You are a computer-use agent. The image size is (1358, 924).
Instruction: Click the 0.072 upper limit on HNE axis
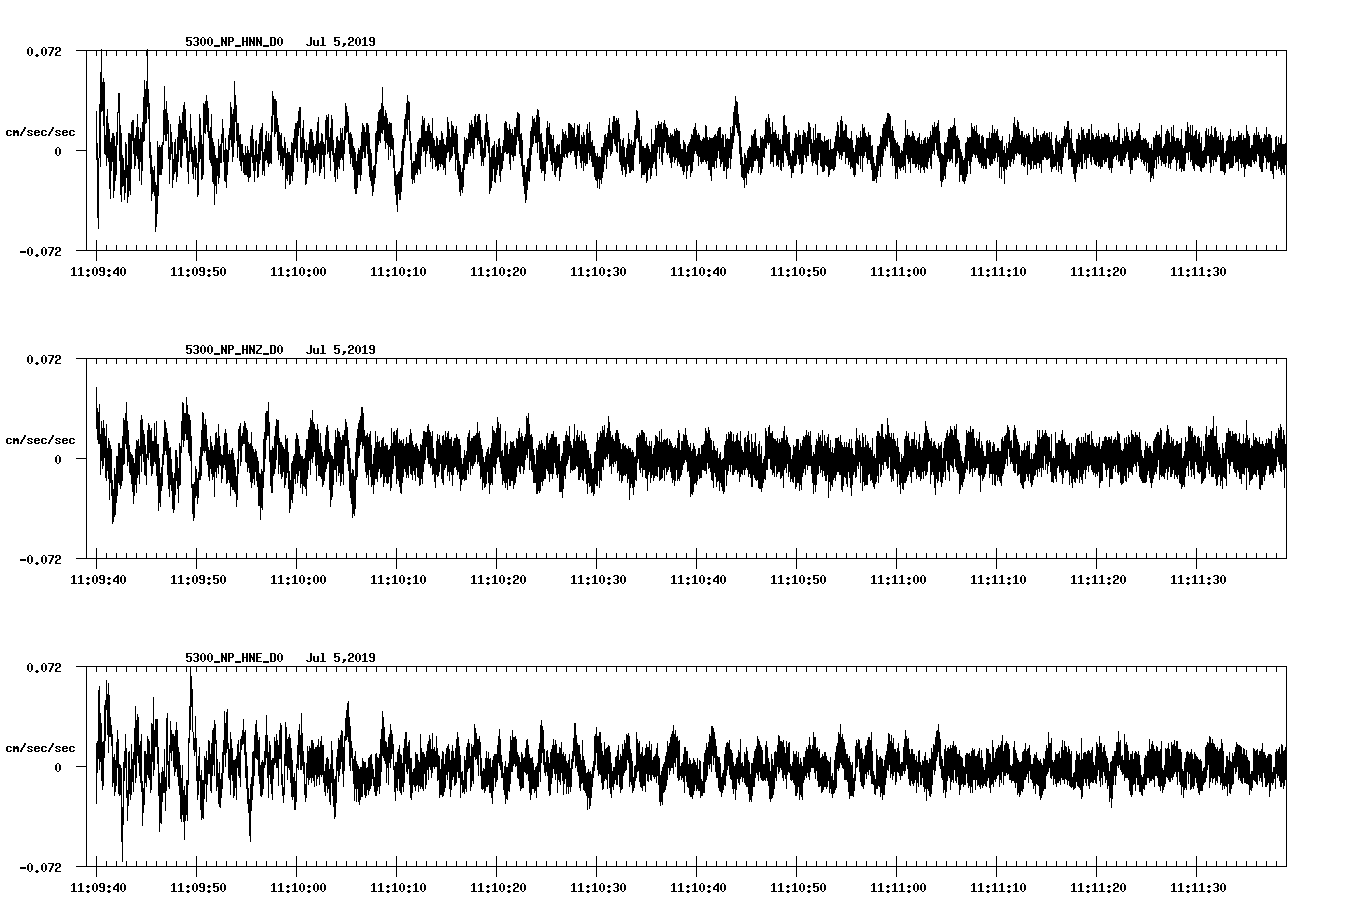coord(43,667)
